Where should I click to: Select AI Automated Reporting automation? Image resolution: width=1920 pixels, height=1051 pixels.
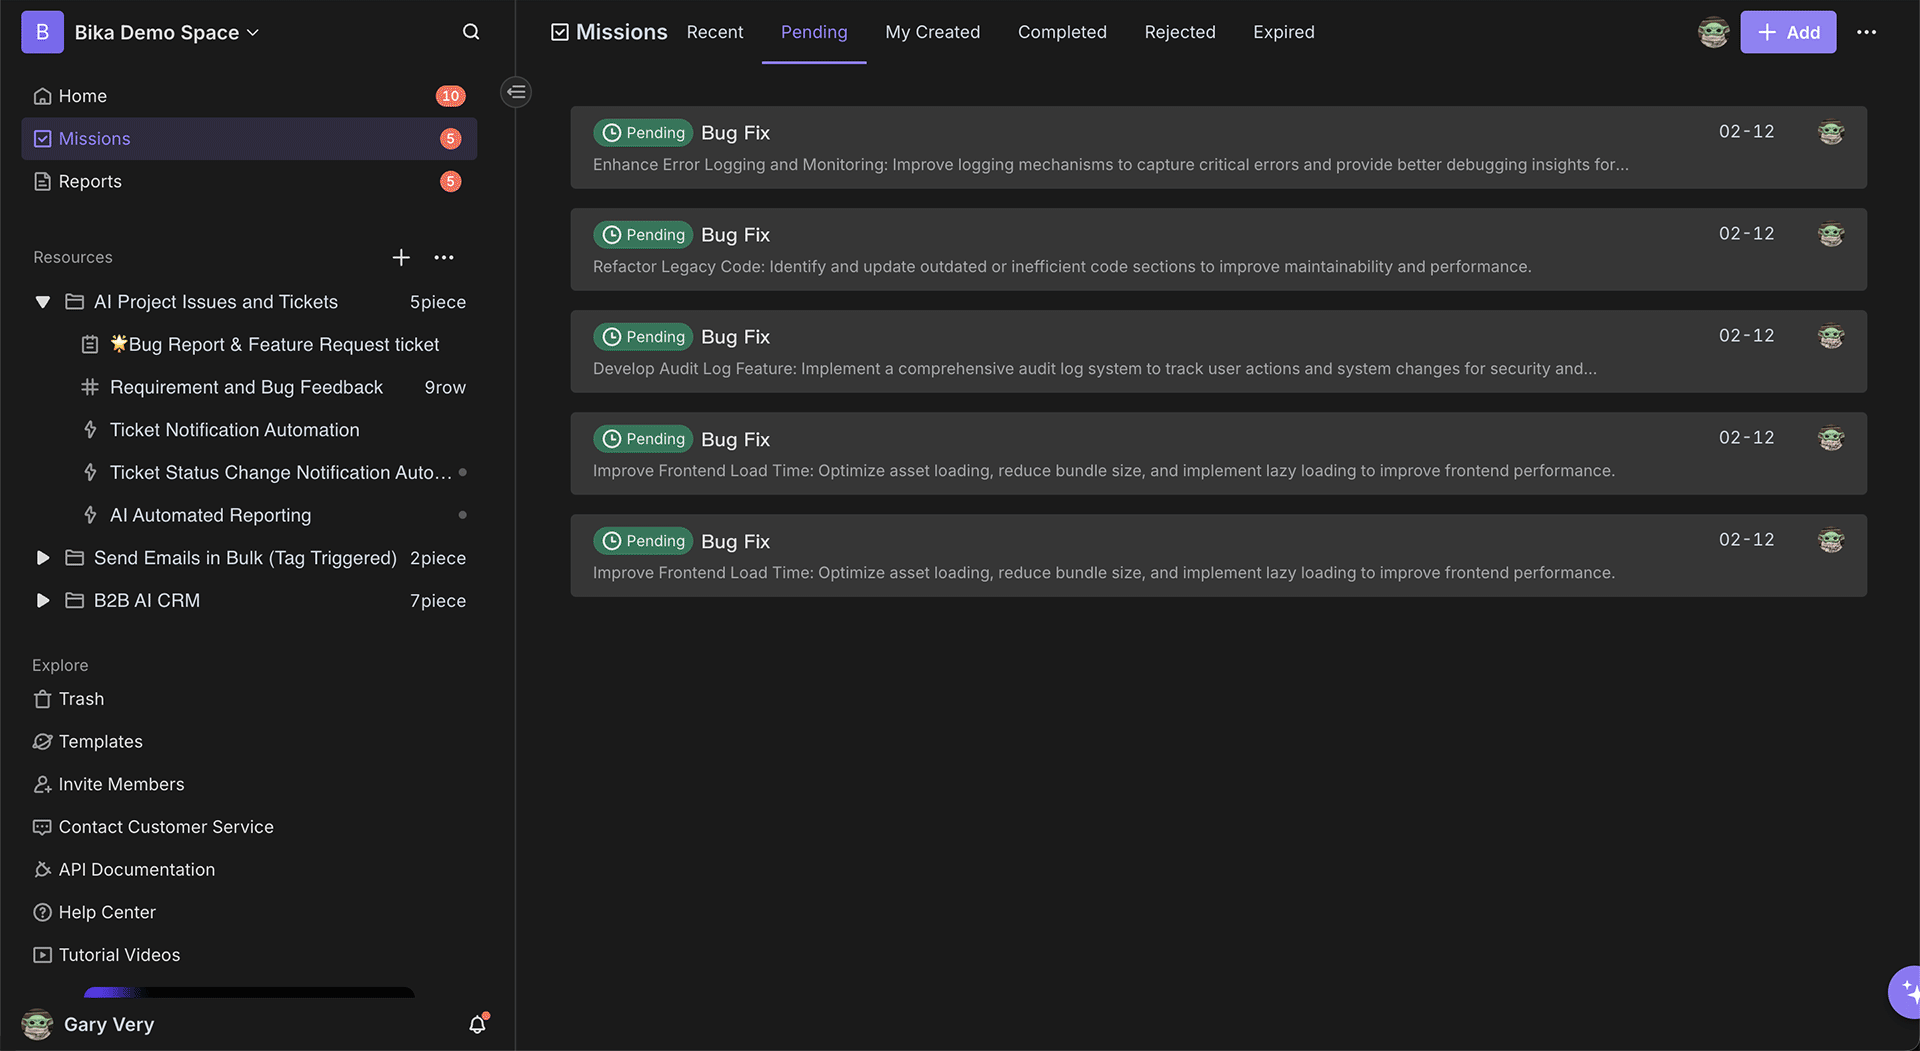click(x=210, y=515)
